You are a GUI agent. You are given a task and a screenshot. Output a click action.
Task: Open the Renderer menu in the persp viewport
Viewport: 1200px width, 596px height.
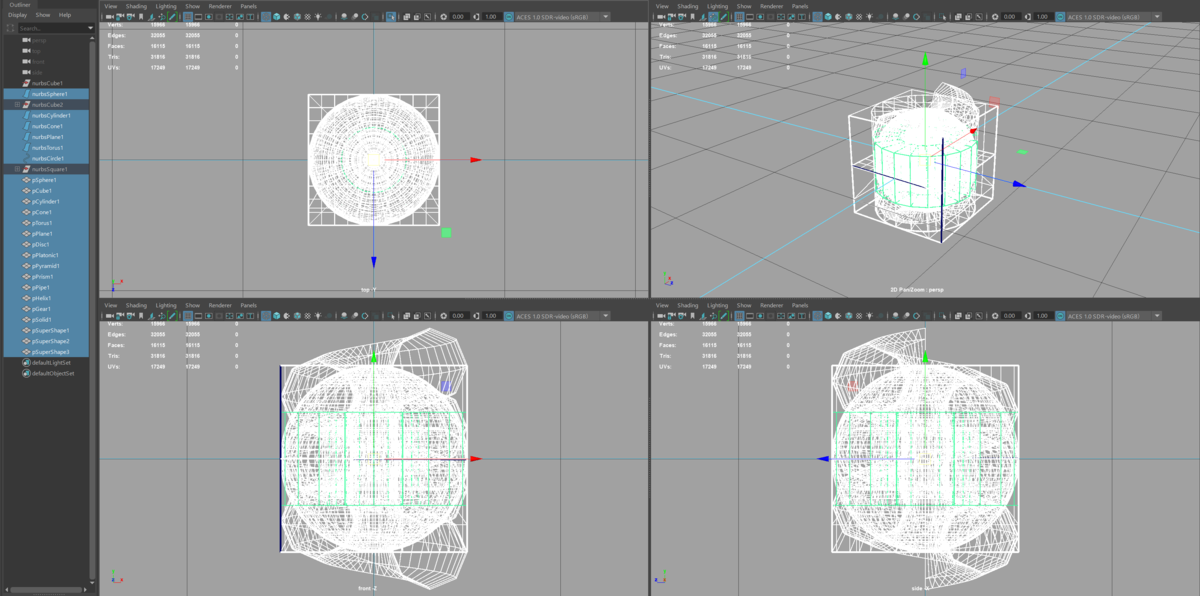770,5
